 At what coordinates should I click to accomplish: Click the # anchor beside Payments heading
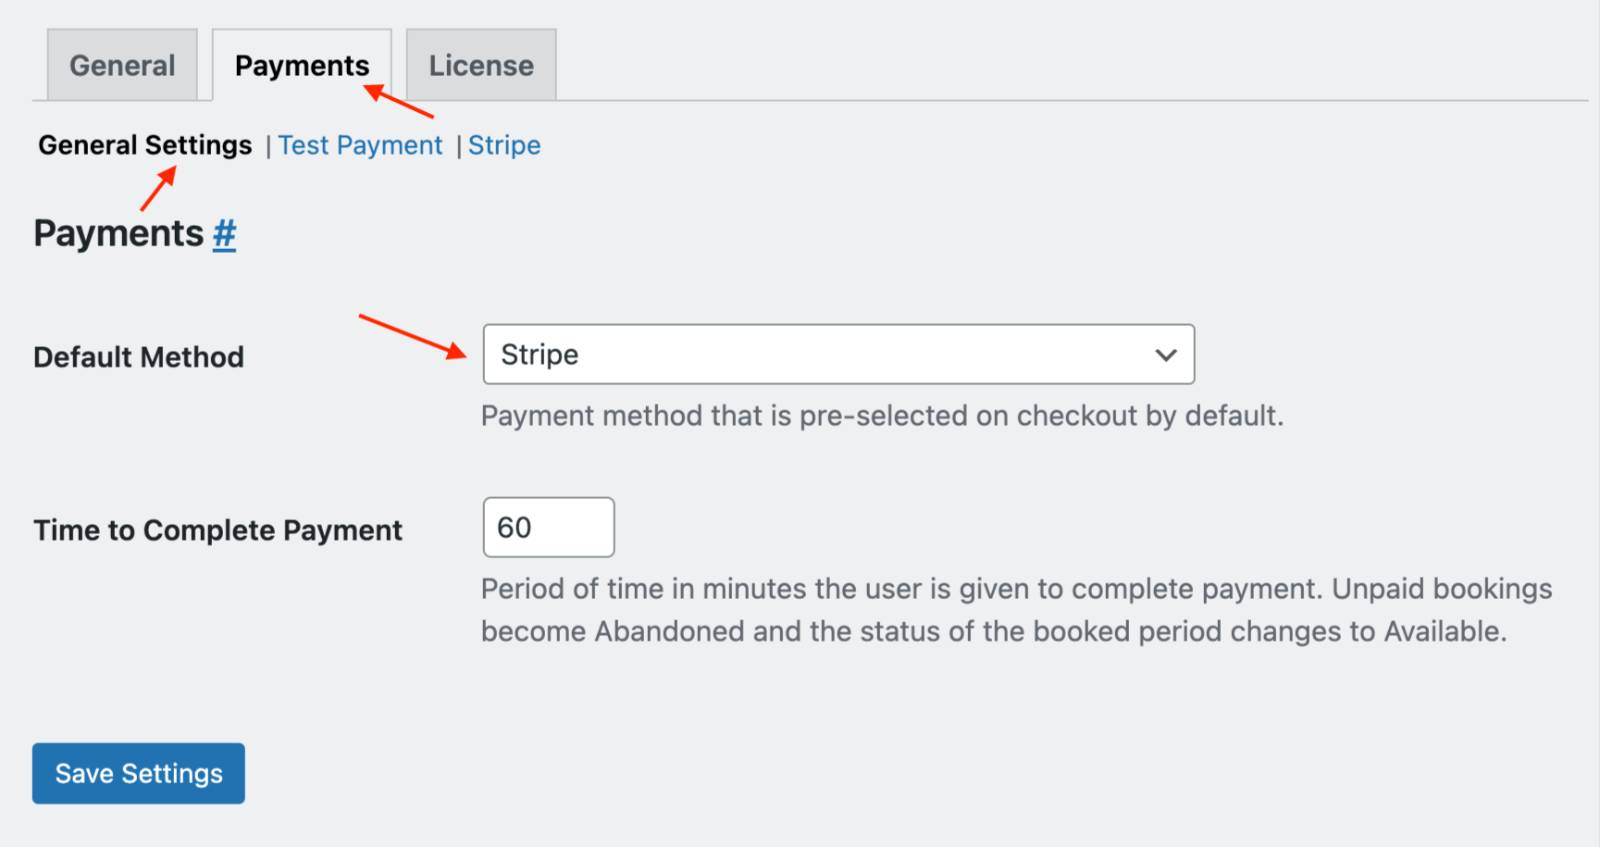pos(224,234)
